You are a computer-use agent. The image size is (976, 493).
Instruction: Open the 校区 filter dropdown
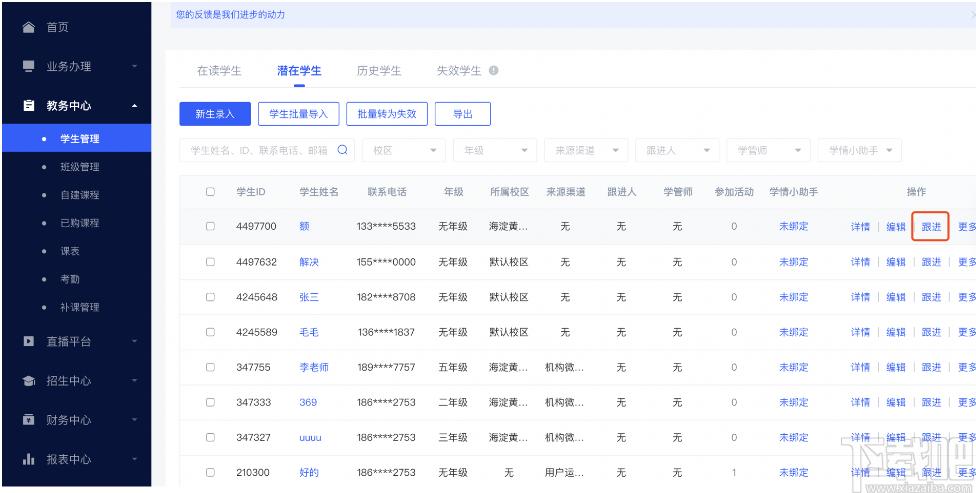point(404,151)
